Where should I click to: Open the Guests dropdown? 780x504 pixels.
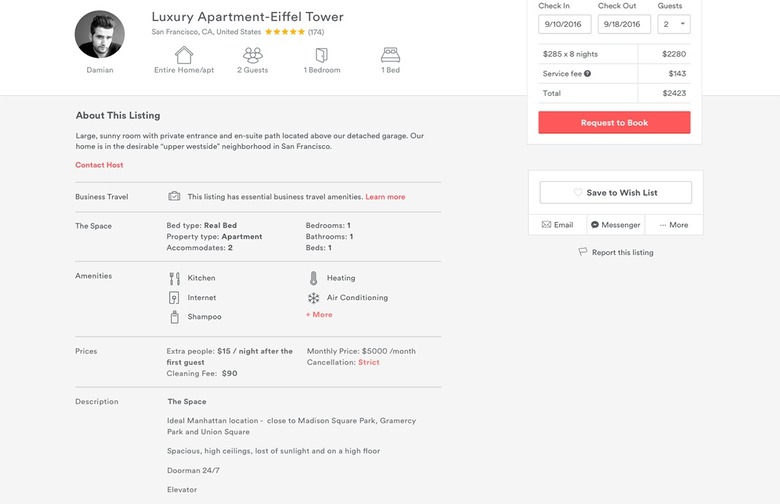click(x=673, y=24)
